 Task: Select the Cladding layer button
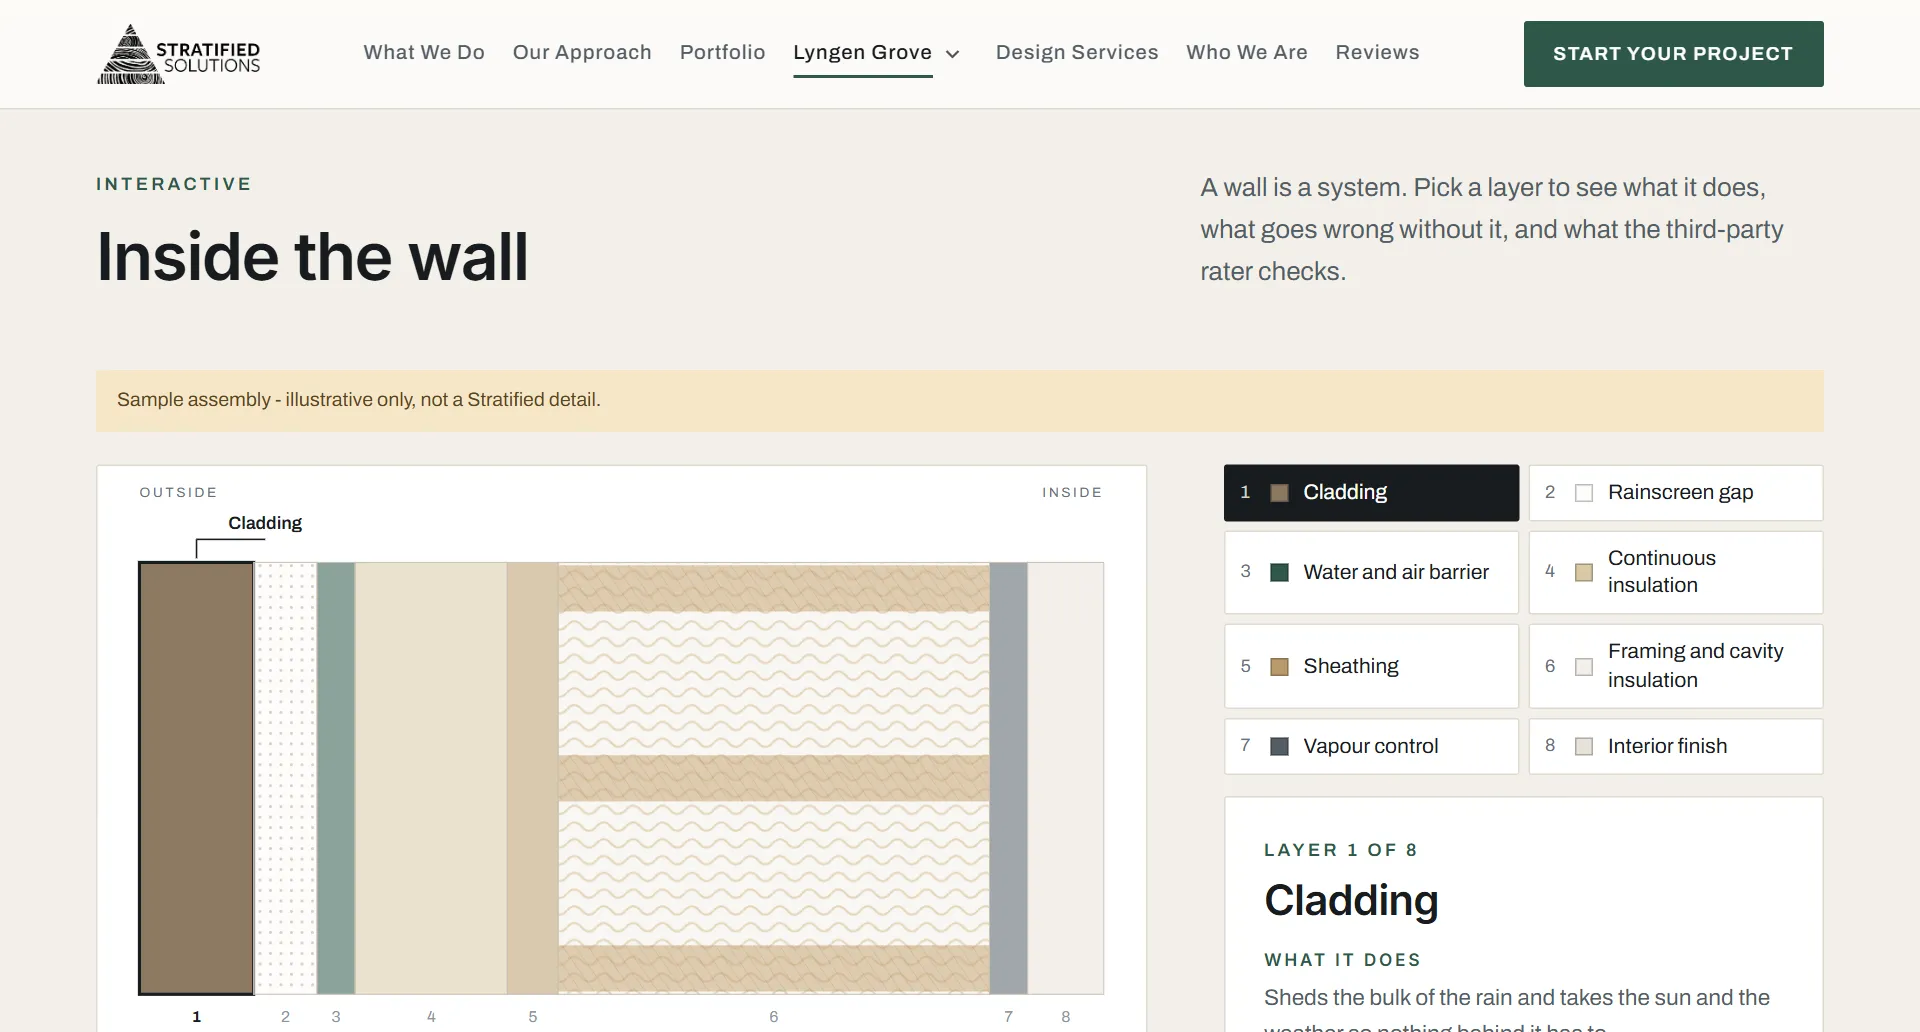click(x=1371, y=493)
